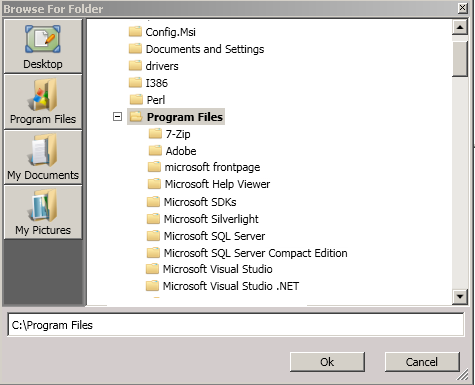The width and height of the screenshot is (475, 385).
Task: Click the scrollbar down arrow
Action: [460, 296]
